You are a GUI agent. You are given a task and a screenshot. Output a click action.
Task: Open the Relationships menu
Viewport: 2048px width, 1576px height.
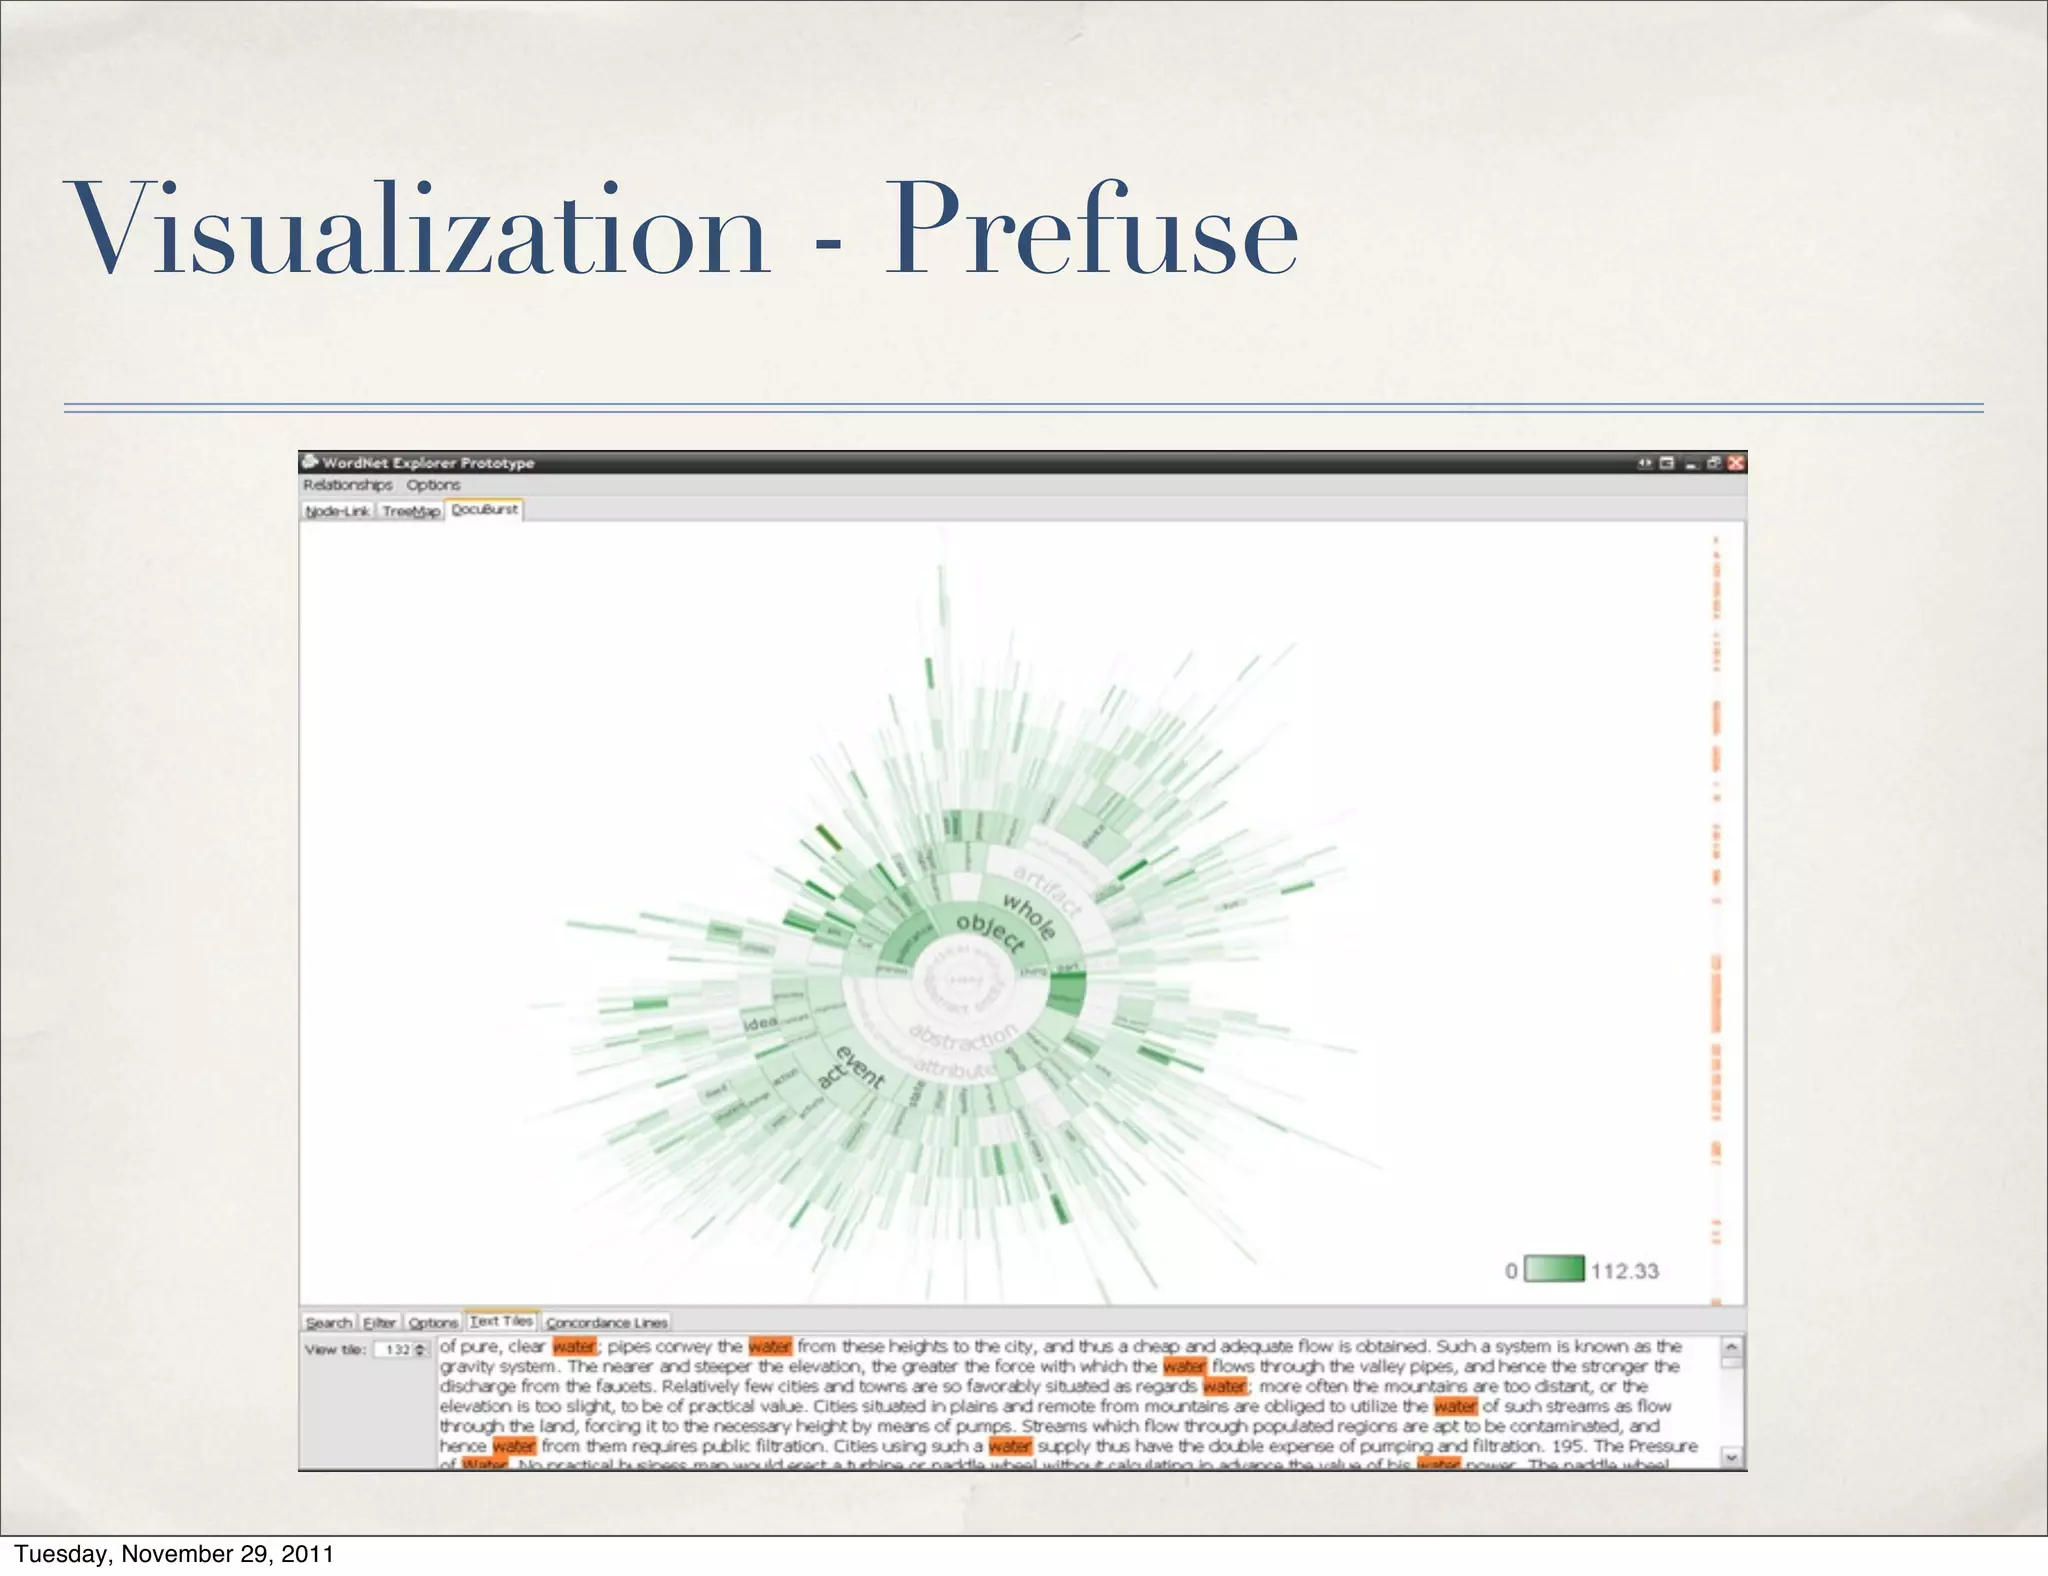pyautogui.click(x=347, y=485)
